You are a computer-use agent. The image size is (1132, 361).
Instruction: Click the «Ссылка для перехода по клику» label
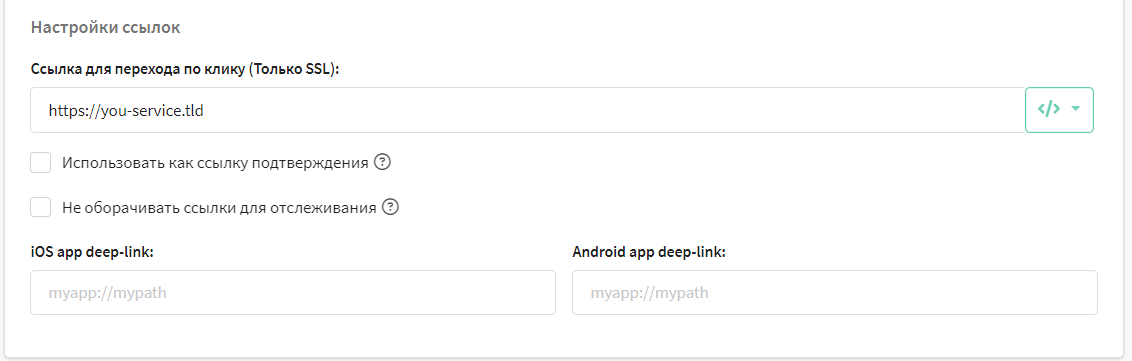139,69
